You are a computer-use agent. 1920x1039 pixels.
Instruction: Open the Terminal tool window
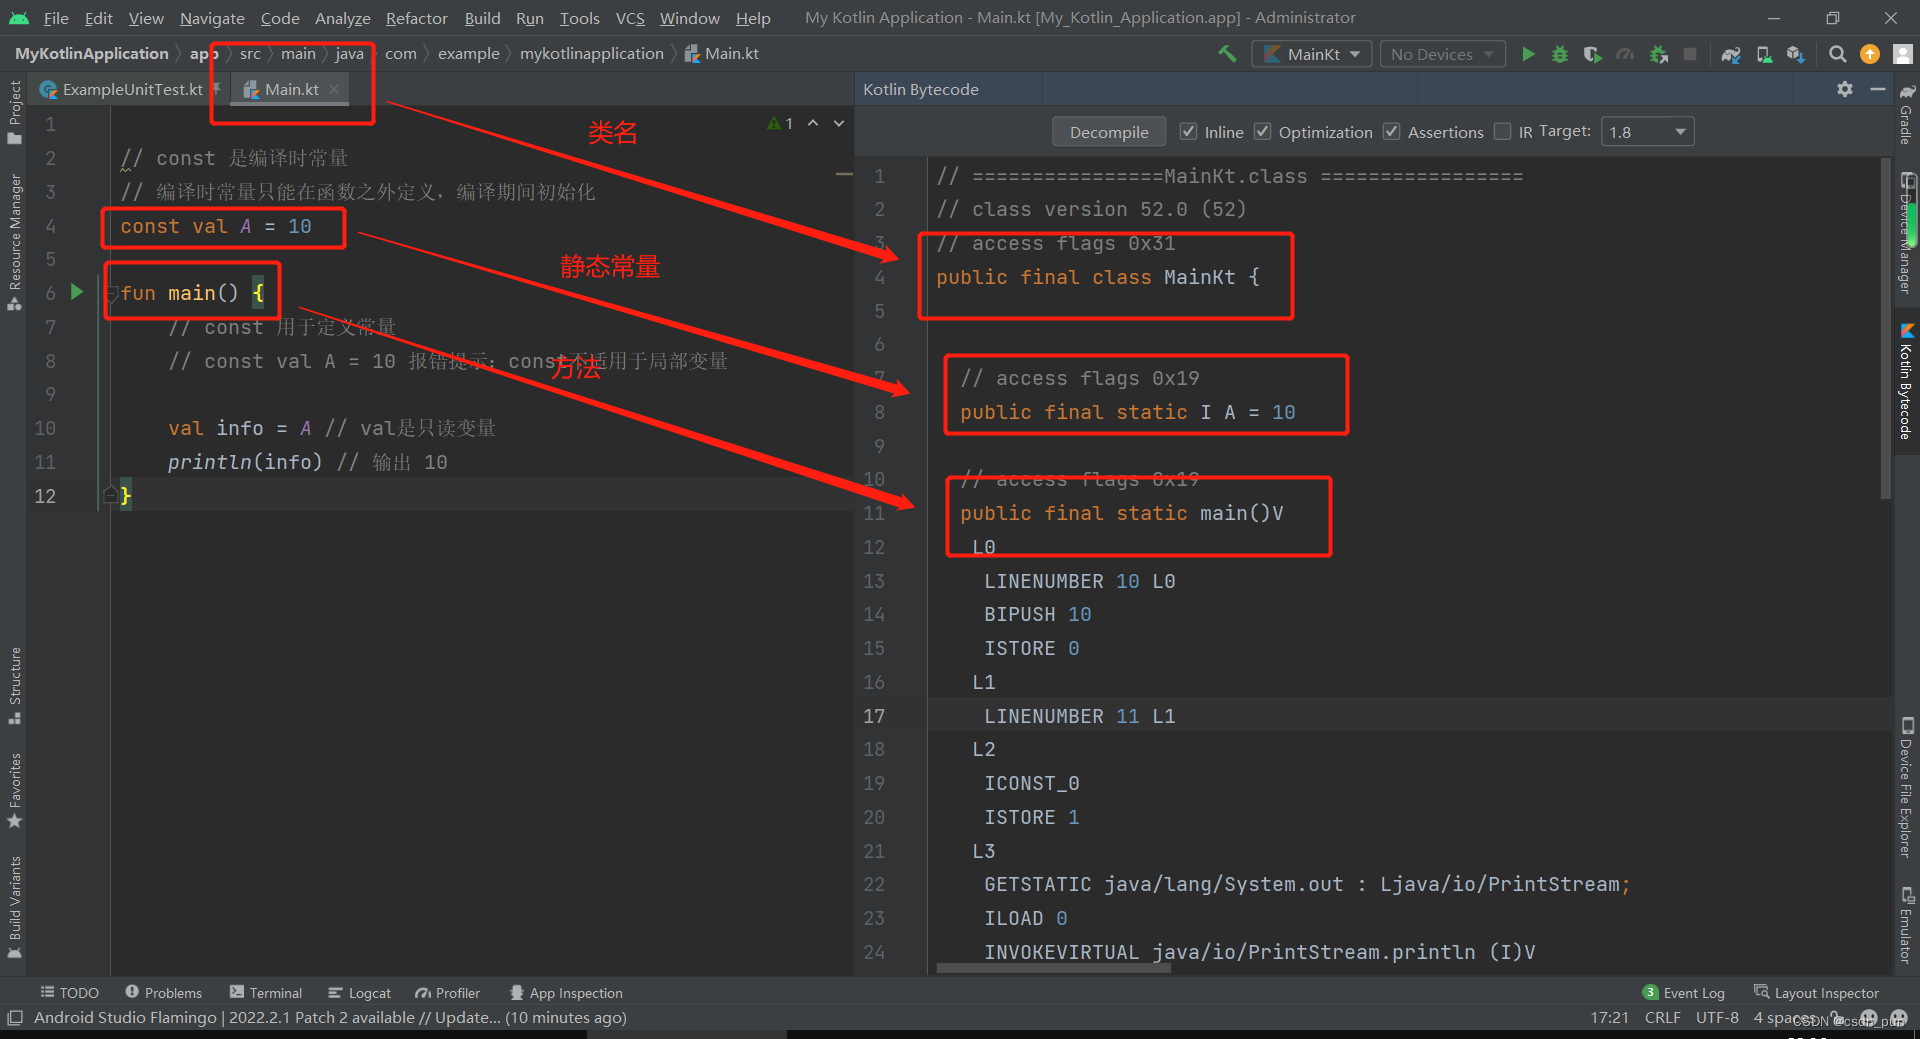(x=265, y=992)
